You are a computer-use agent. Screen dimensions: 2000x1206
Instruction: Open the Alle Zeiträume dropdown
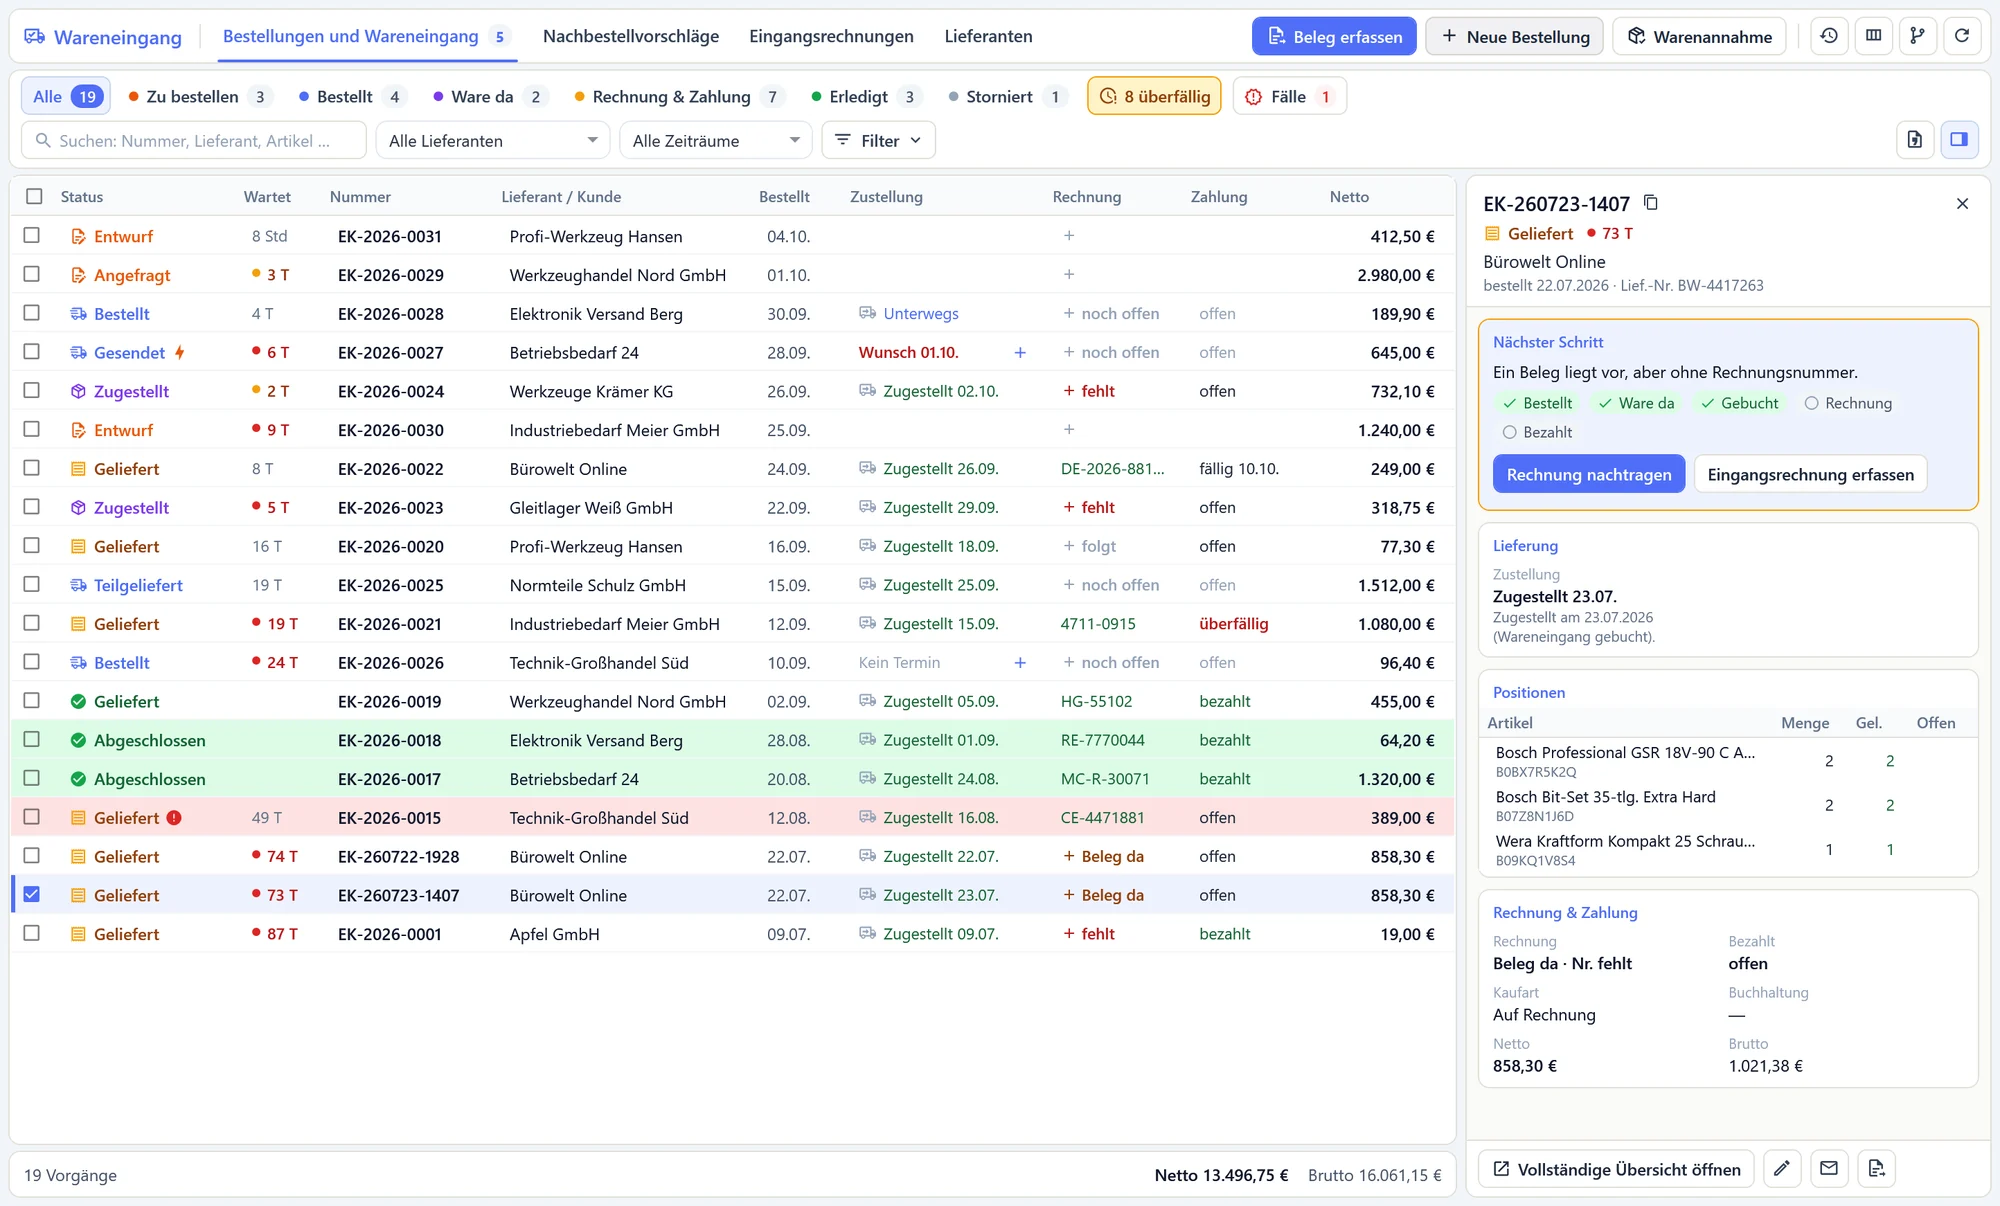pos(715,141)
